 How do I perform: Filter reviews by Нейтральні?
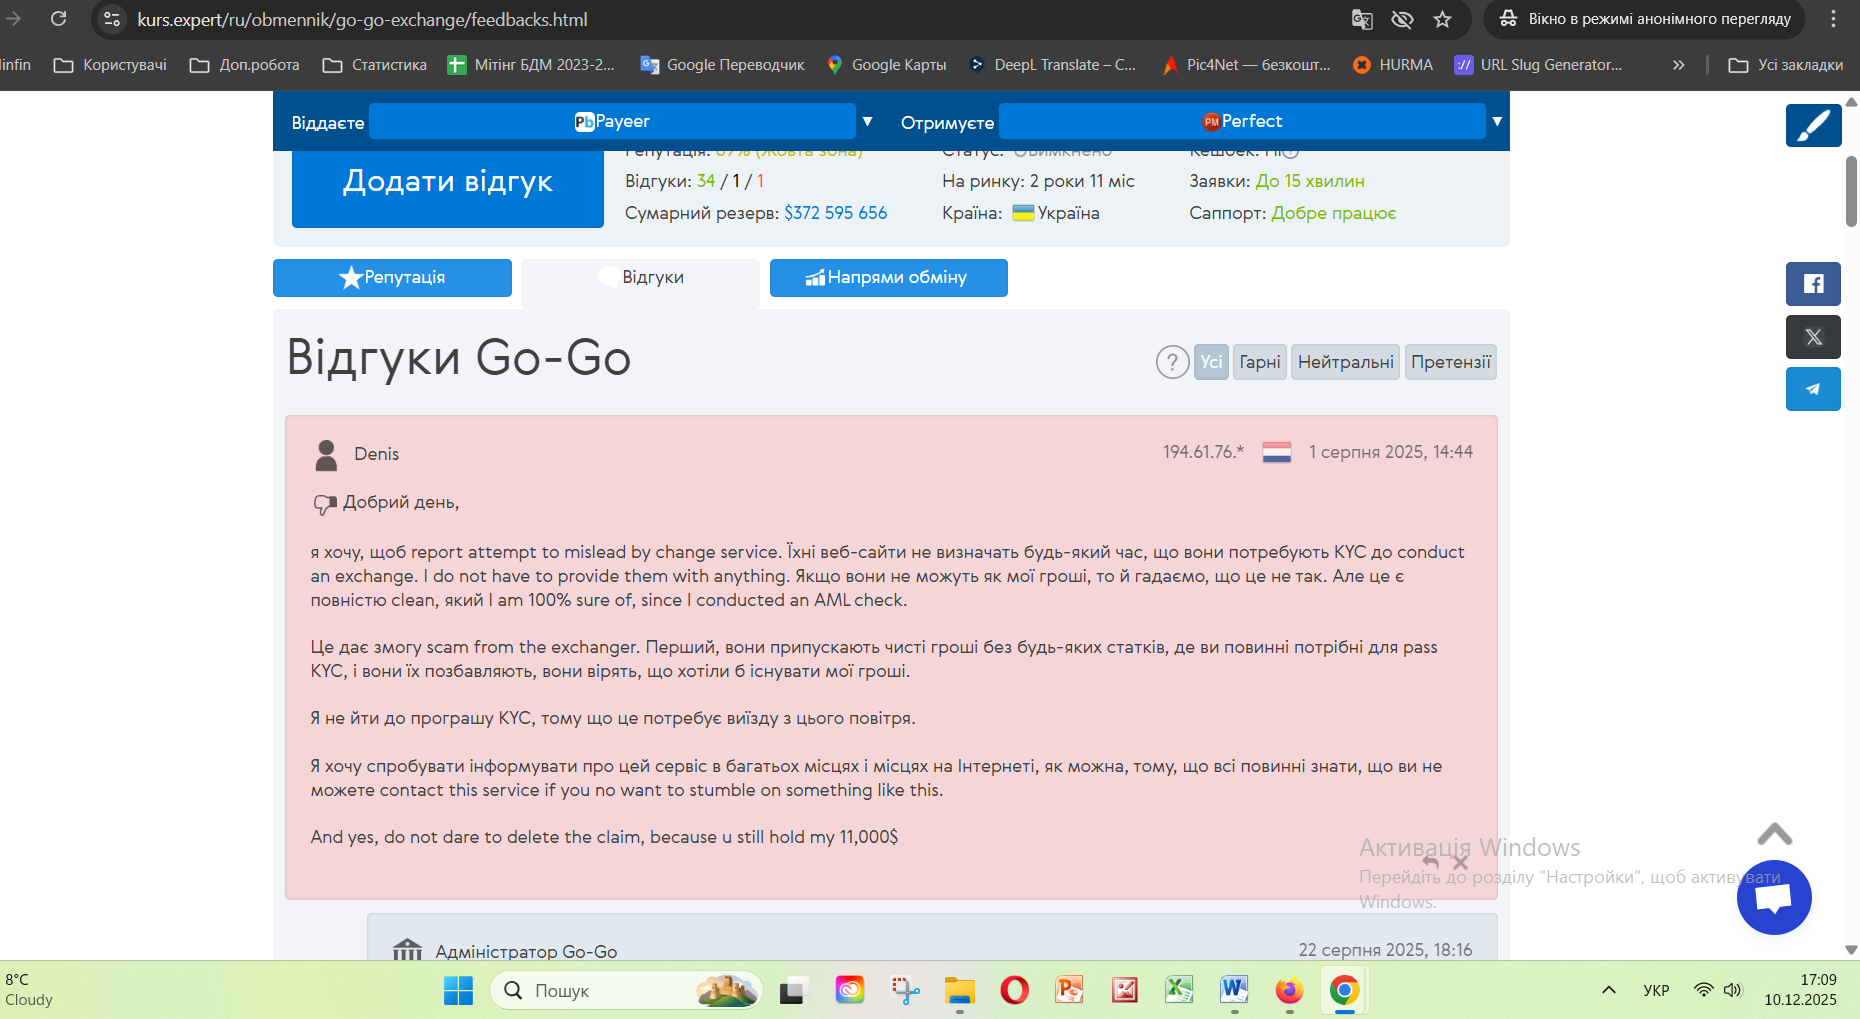tap(1346, 362)
